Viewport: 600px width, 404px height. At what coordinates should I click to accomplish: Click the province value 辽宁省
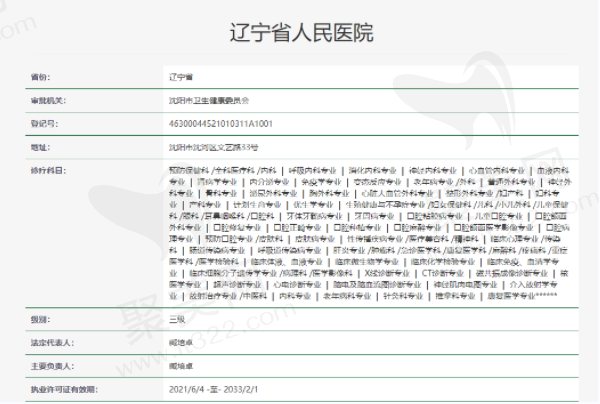(181, 77)
